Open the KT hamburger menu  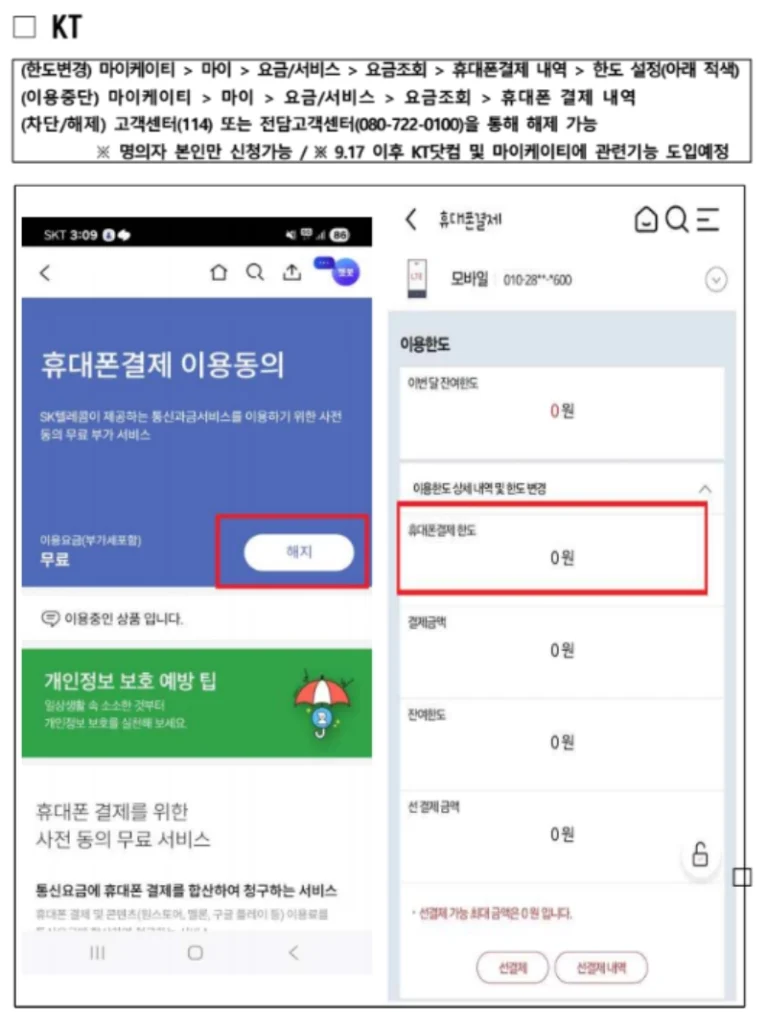point(708,219)
